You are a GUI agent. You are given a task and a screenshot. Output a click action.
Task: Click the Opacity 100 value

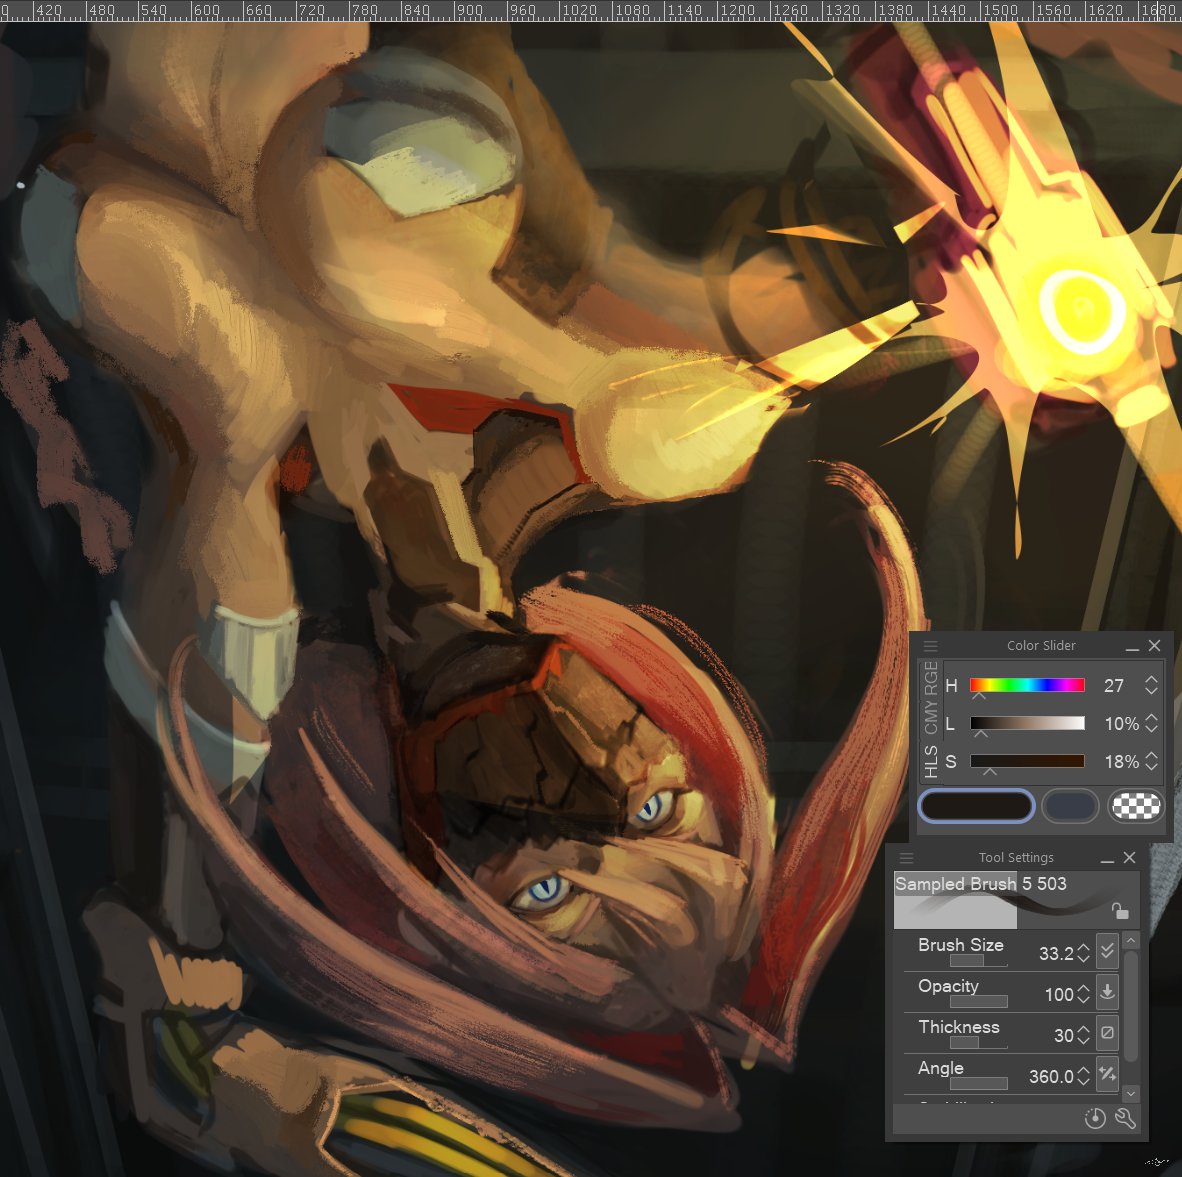click(x=1058, y=995)
